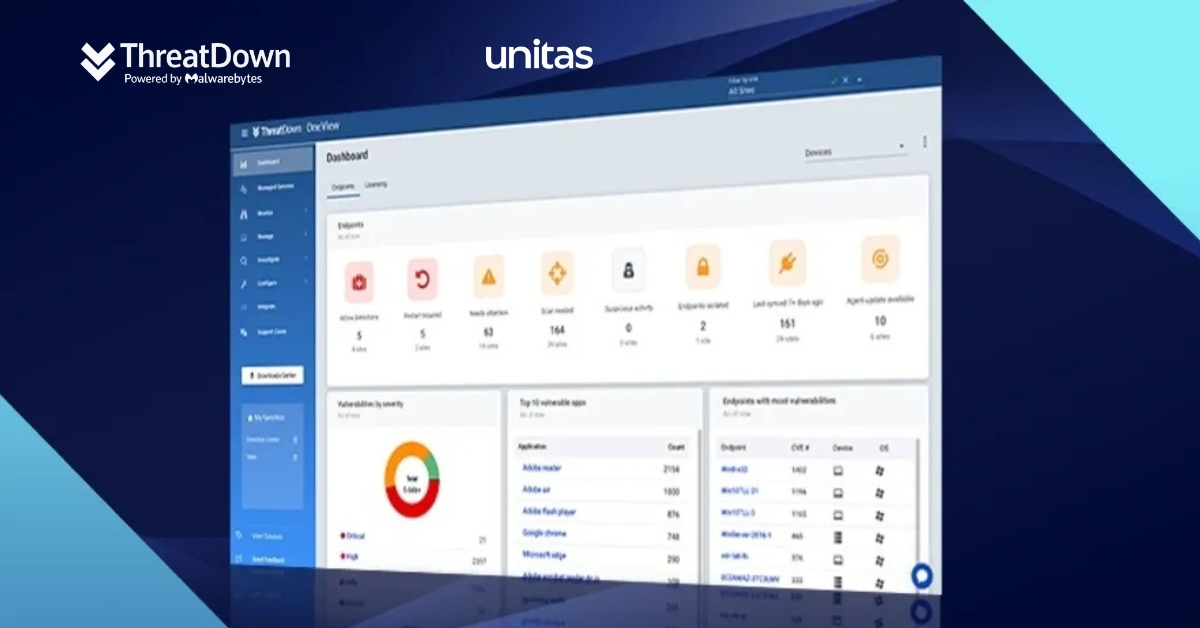
Task: Clear the site filter with the X icon
Action: coord(845,79)
